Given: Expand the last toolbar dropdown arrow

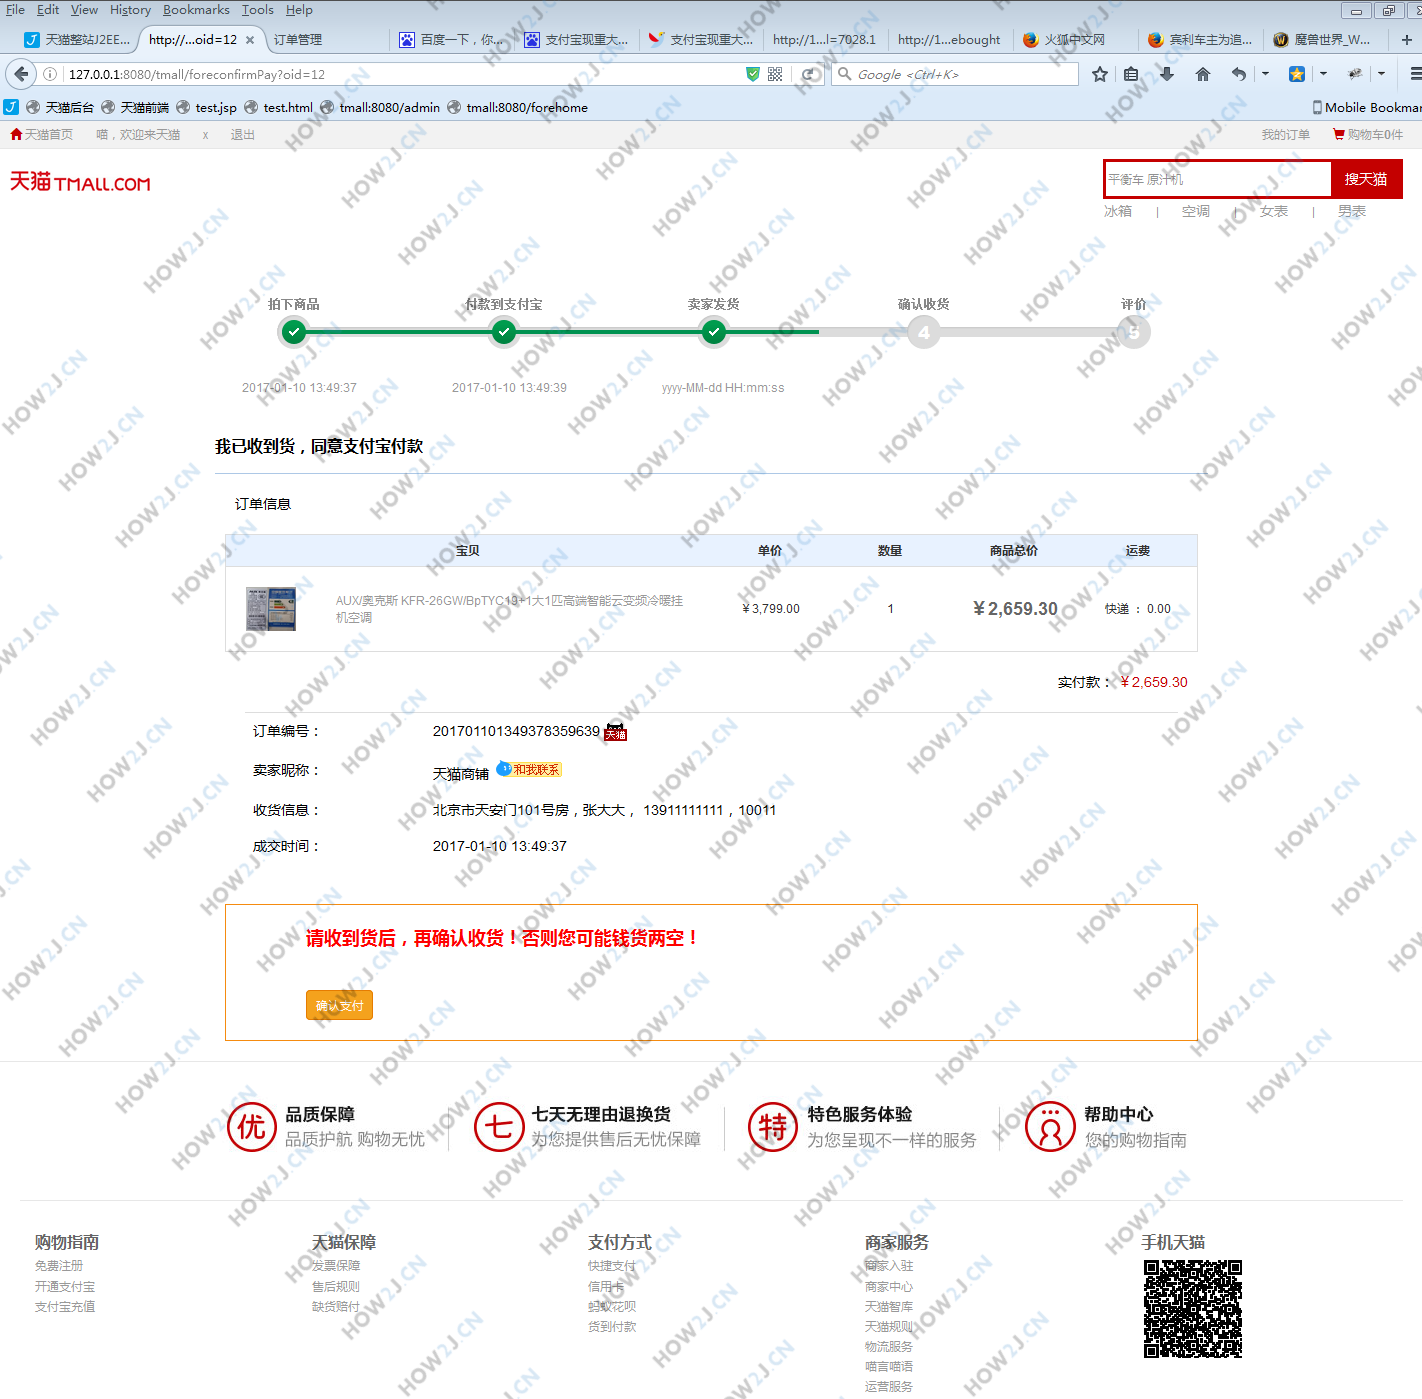Looking at the screenshot, I should (x=1381, y=74).
